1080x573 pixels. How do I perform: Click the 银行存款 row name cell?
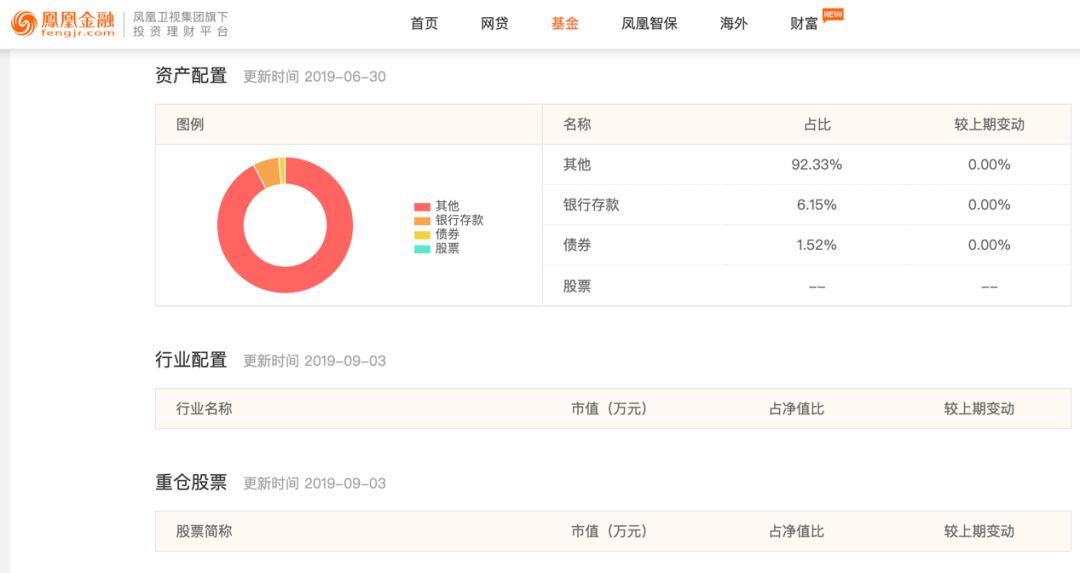[x=591, y=205]
